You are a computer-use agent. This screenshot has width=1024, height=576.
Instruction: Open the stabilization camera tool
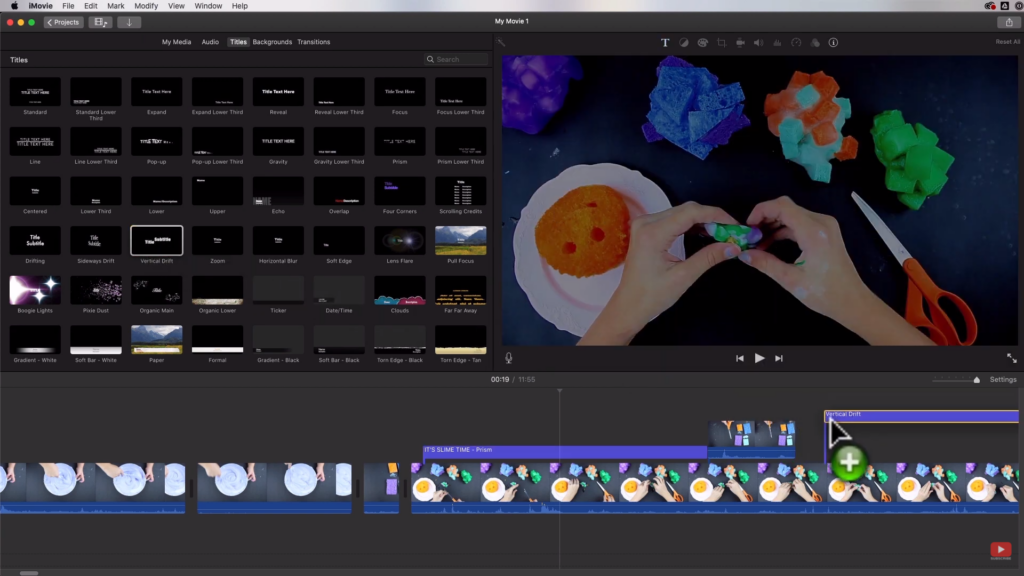740,42
